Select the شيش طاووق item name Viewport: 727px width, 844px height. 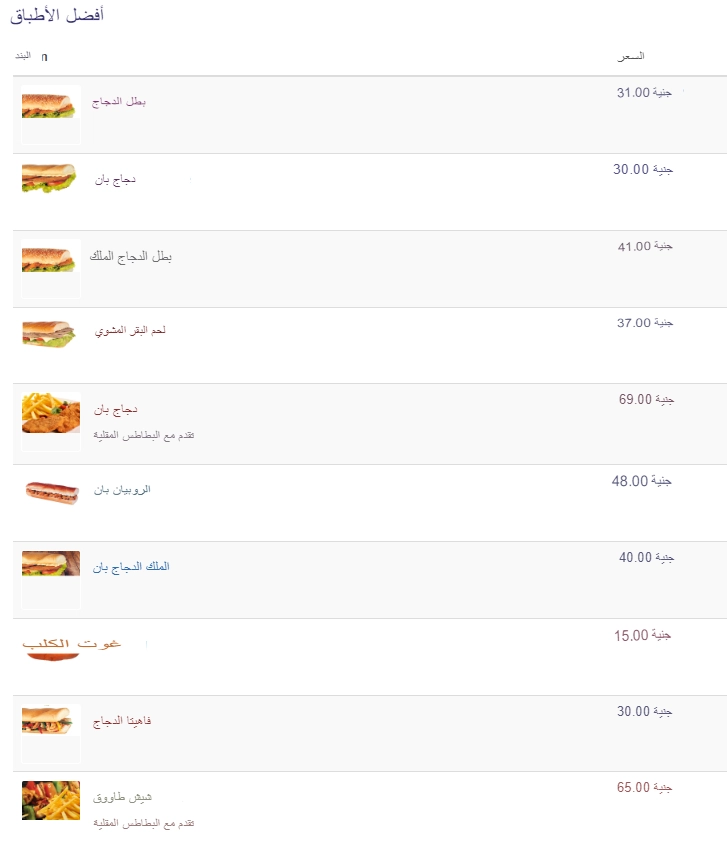[122, 797]
